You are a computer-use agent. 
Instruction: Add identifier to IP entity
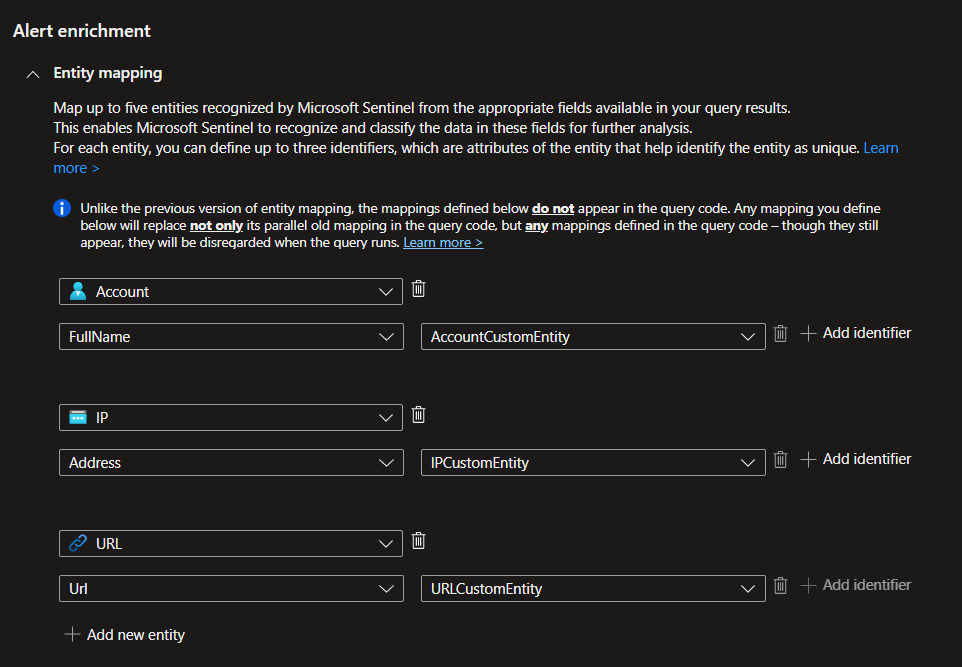click(x=856, y=459)
